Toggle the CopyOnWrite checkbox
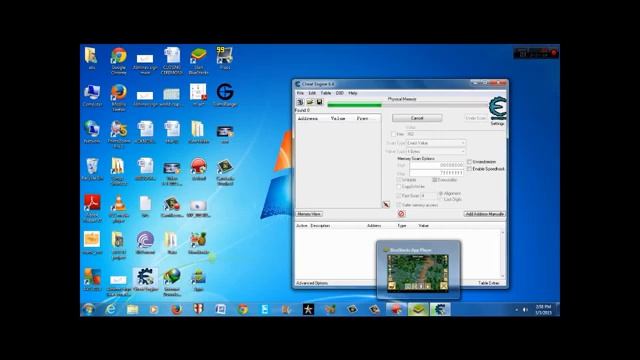 pos(399,187)
